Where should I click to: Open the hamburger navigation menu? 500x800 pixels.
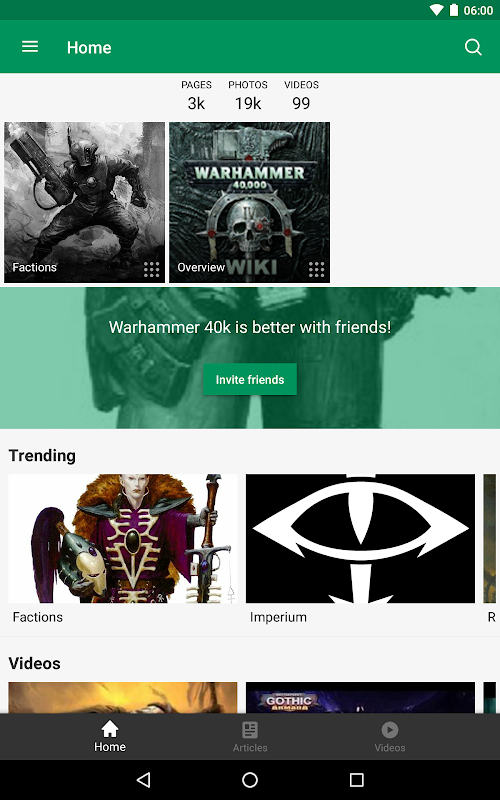click(x=30, y=47)
